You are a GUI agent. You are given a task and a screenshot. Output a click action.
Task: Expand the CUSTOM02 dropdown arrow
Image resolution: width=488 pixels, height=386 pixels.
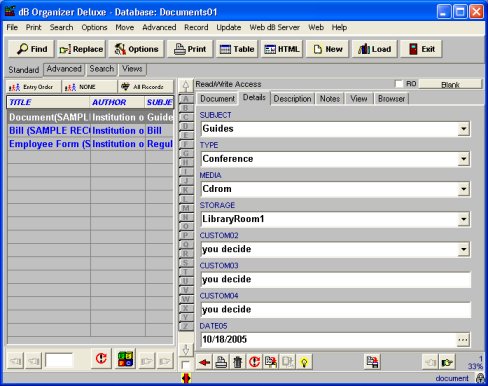coord(463,249)
